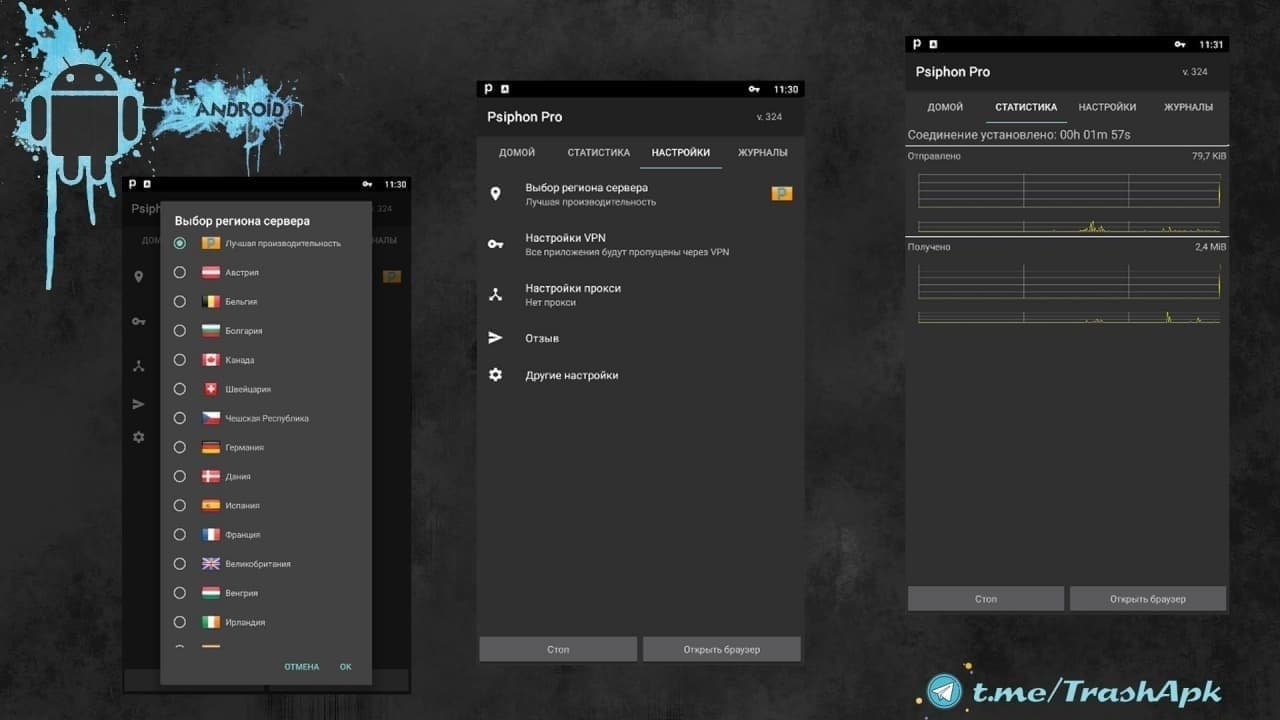The image size is (1280, 720).
Task: Click the Hungary flag icon
Action: (x=211, y=592)
